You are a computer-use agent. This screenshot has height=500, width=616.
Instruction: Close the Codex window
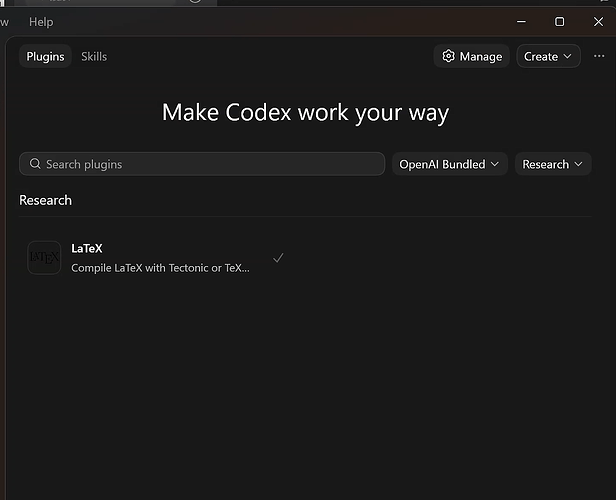(598, 22)
